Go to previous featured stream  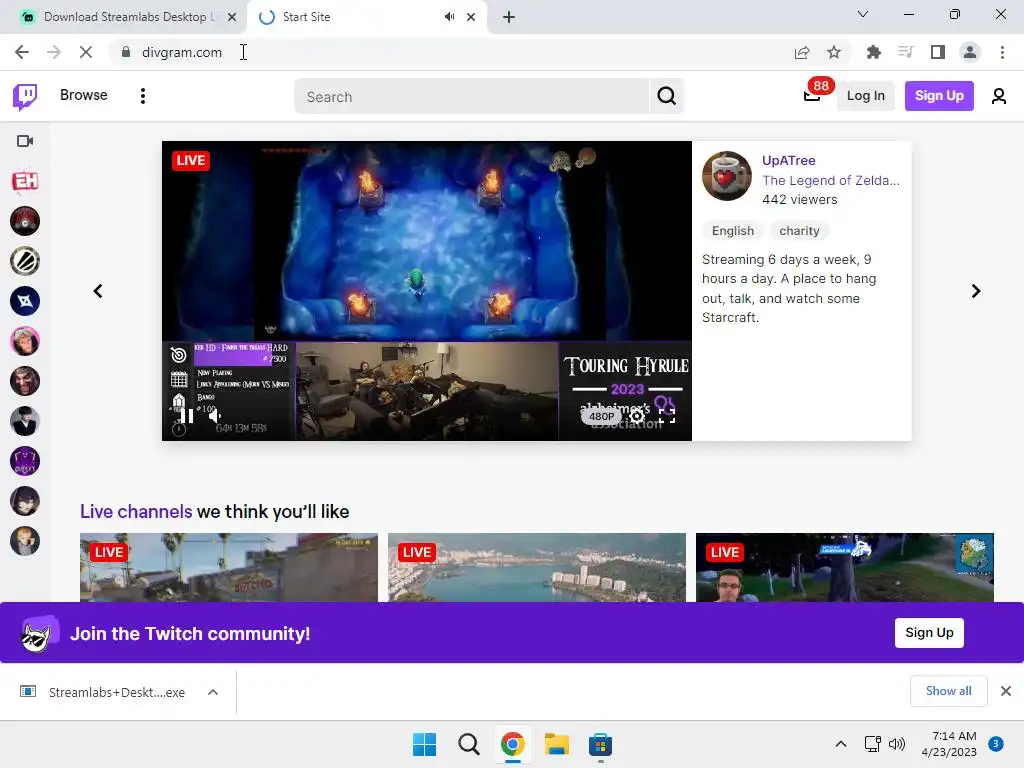tap(98, 291)
